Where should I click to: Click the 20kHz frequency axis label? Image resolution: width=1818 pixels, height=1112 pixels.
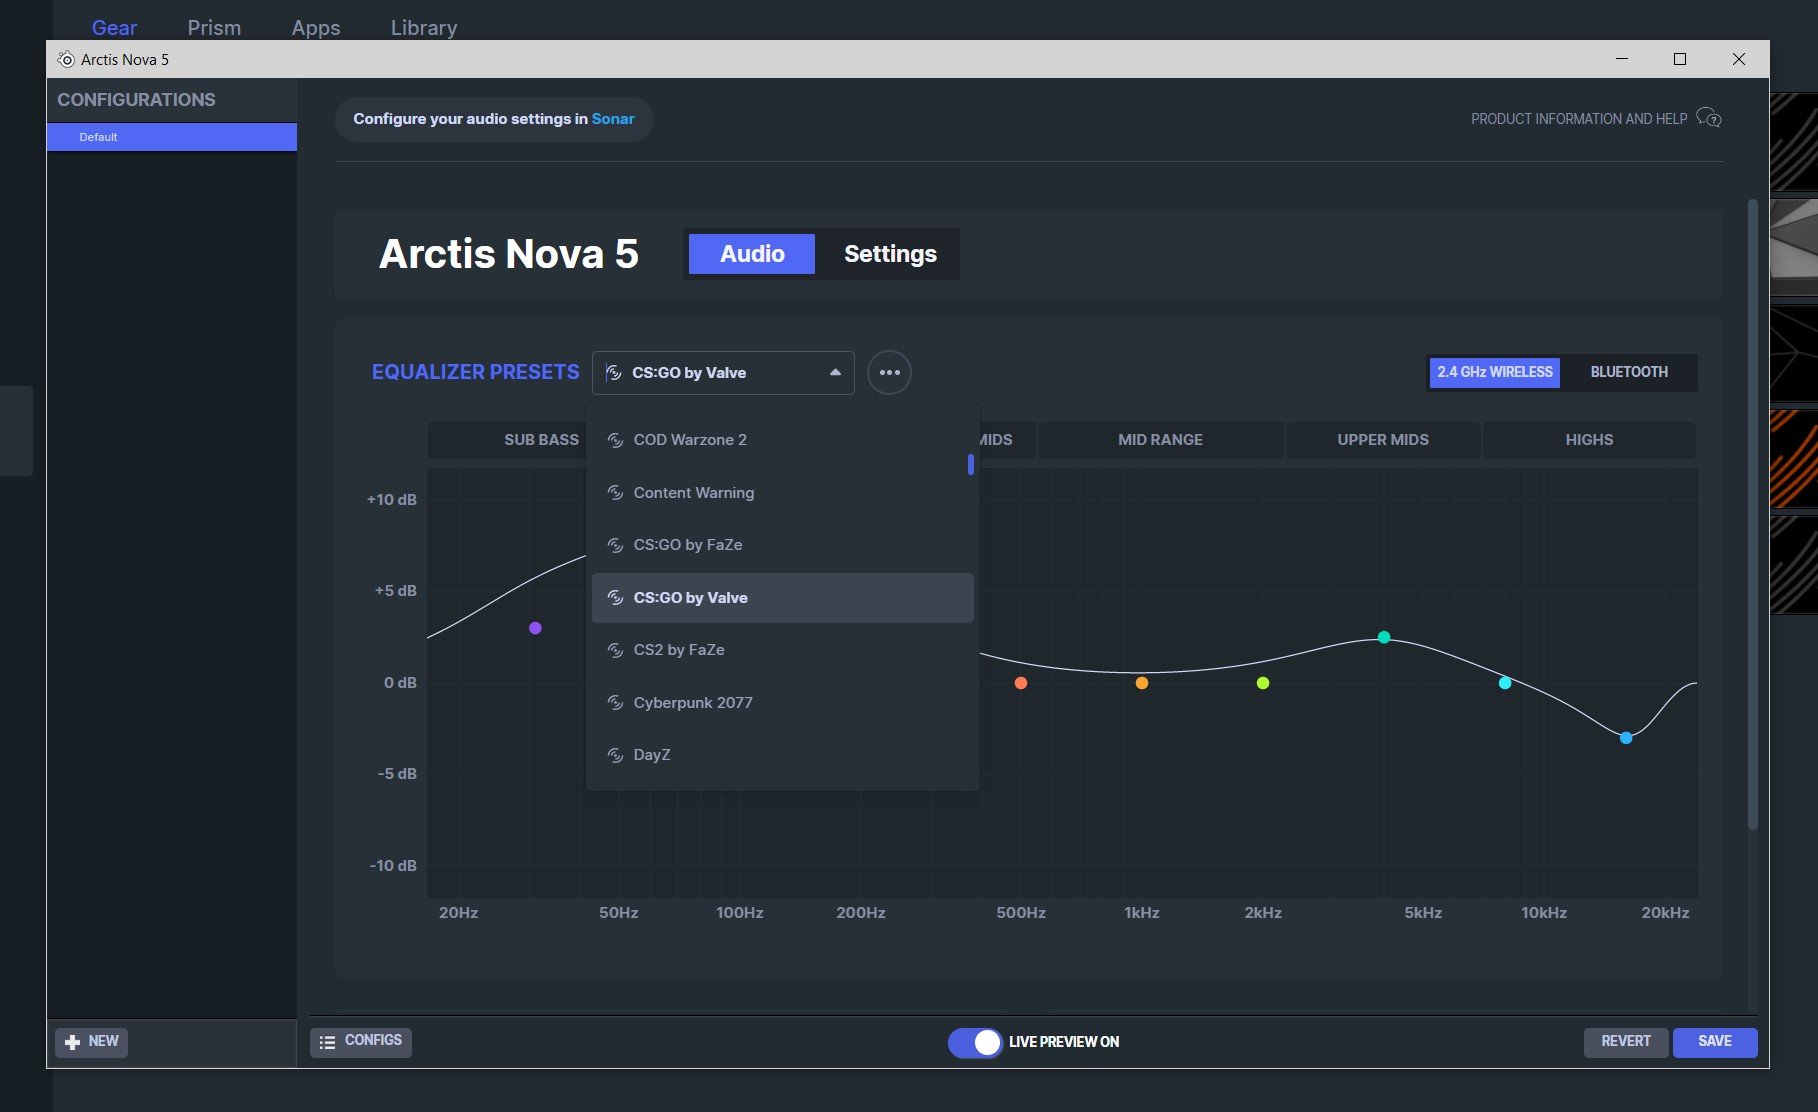(1665, 913)
